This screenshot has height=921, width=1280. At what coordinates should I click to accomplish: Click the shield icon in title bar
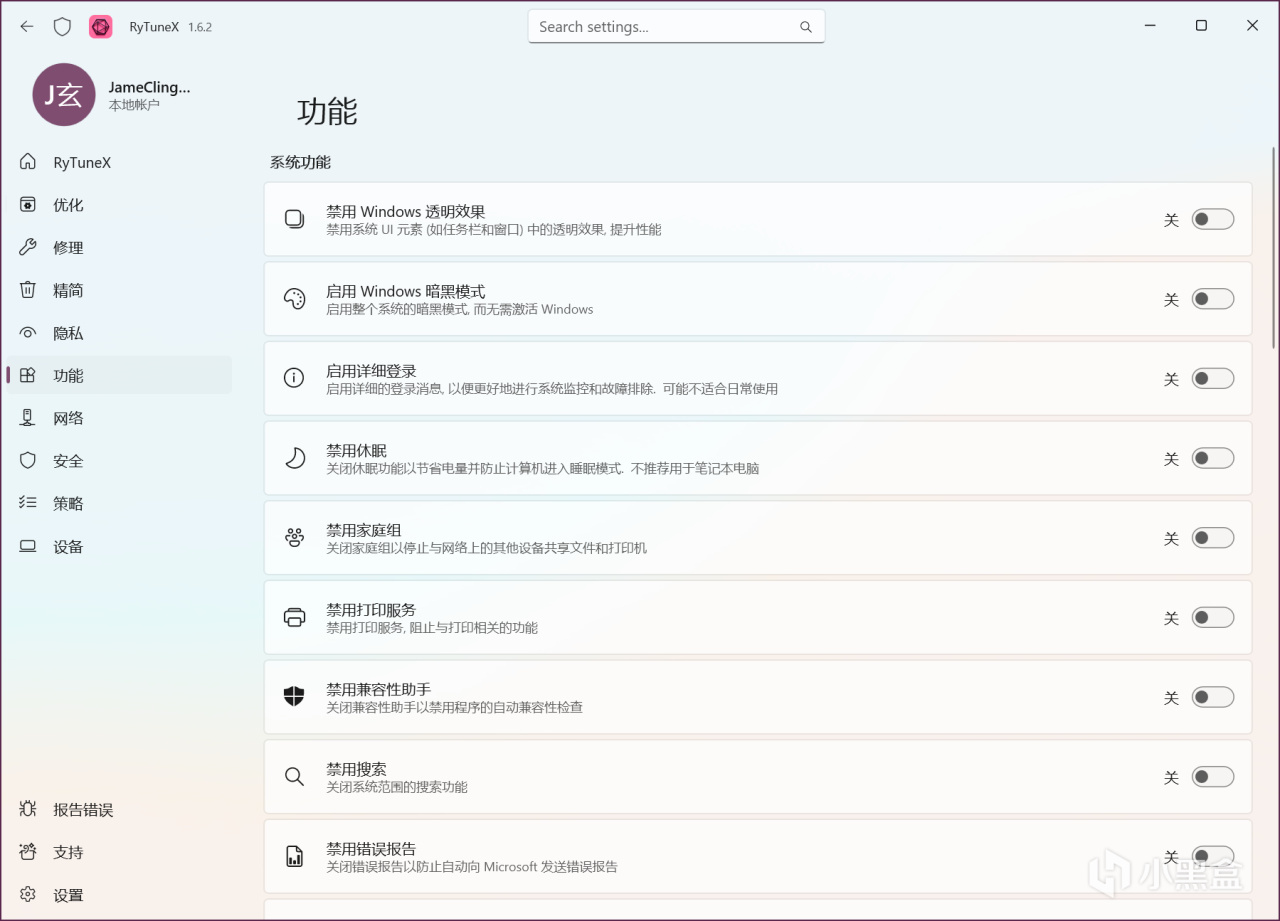[62, 27]
